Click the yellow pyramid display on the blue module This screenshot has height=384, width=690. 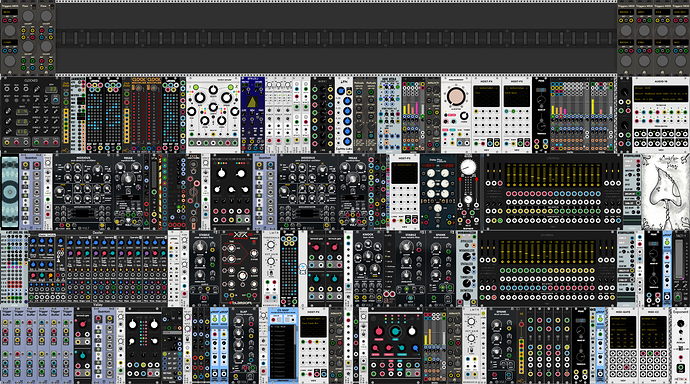(252, 102)
